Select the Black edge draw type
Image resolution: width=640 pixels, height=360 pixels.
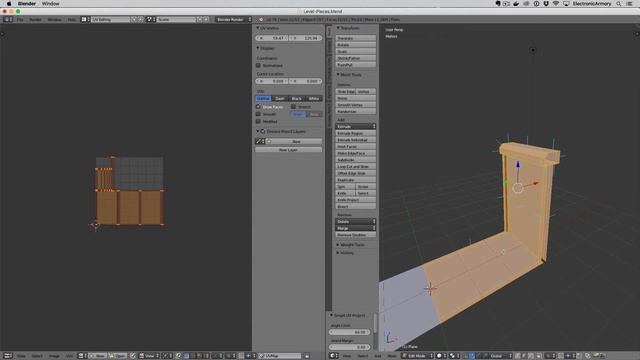(x=297, y=98)
